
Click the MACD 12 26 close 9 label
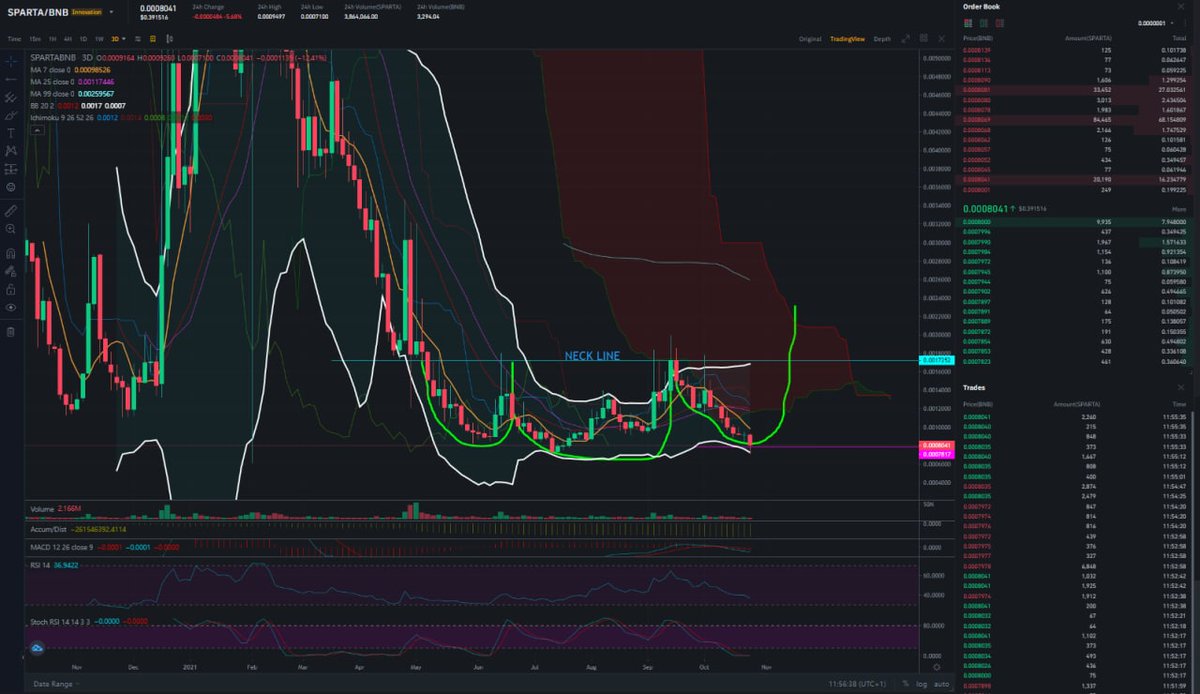(64, 548)
